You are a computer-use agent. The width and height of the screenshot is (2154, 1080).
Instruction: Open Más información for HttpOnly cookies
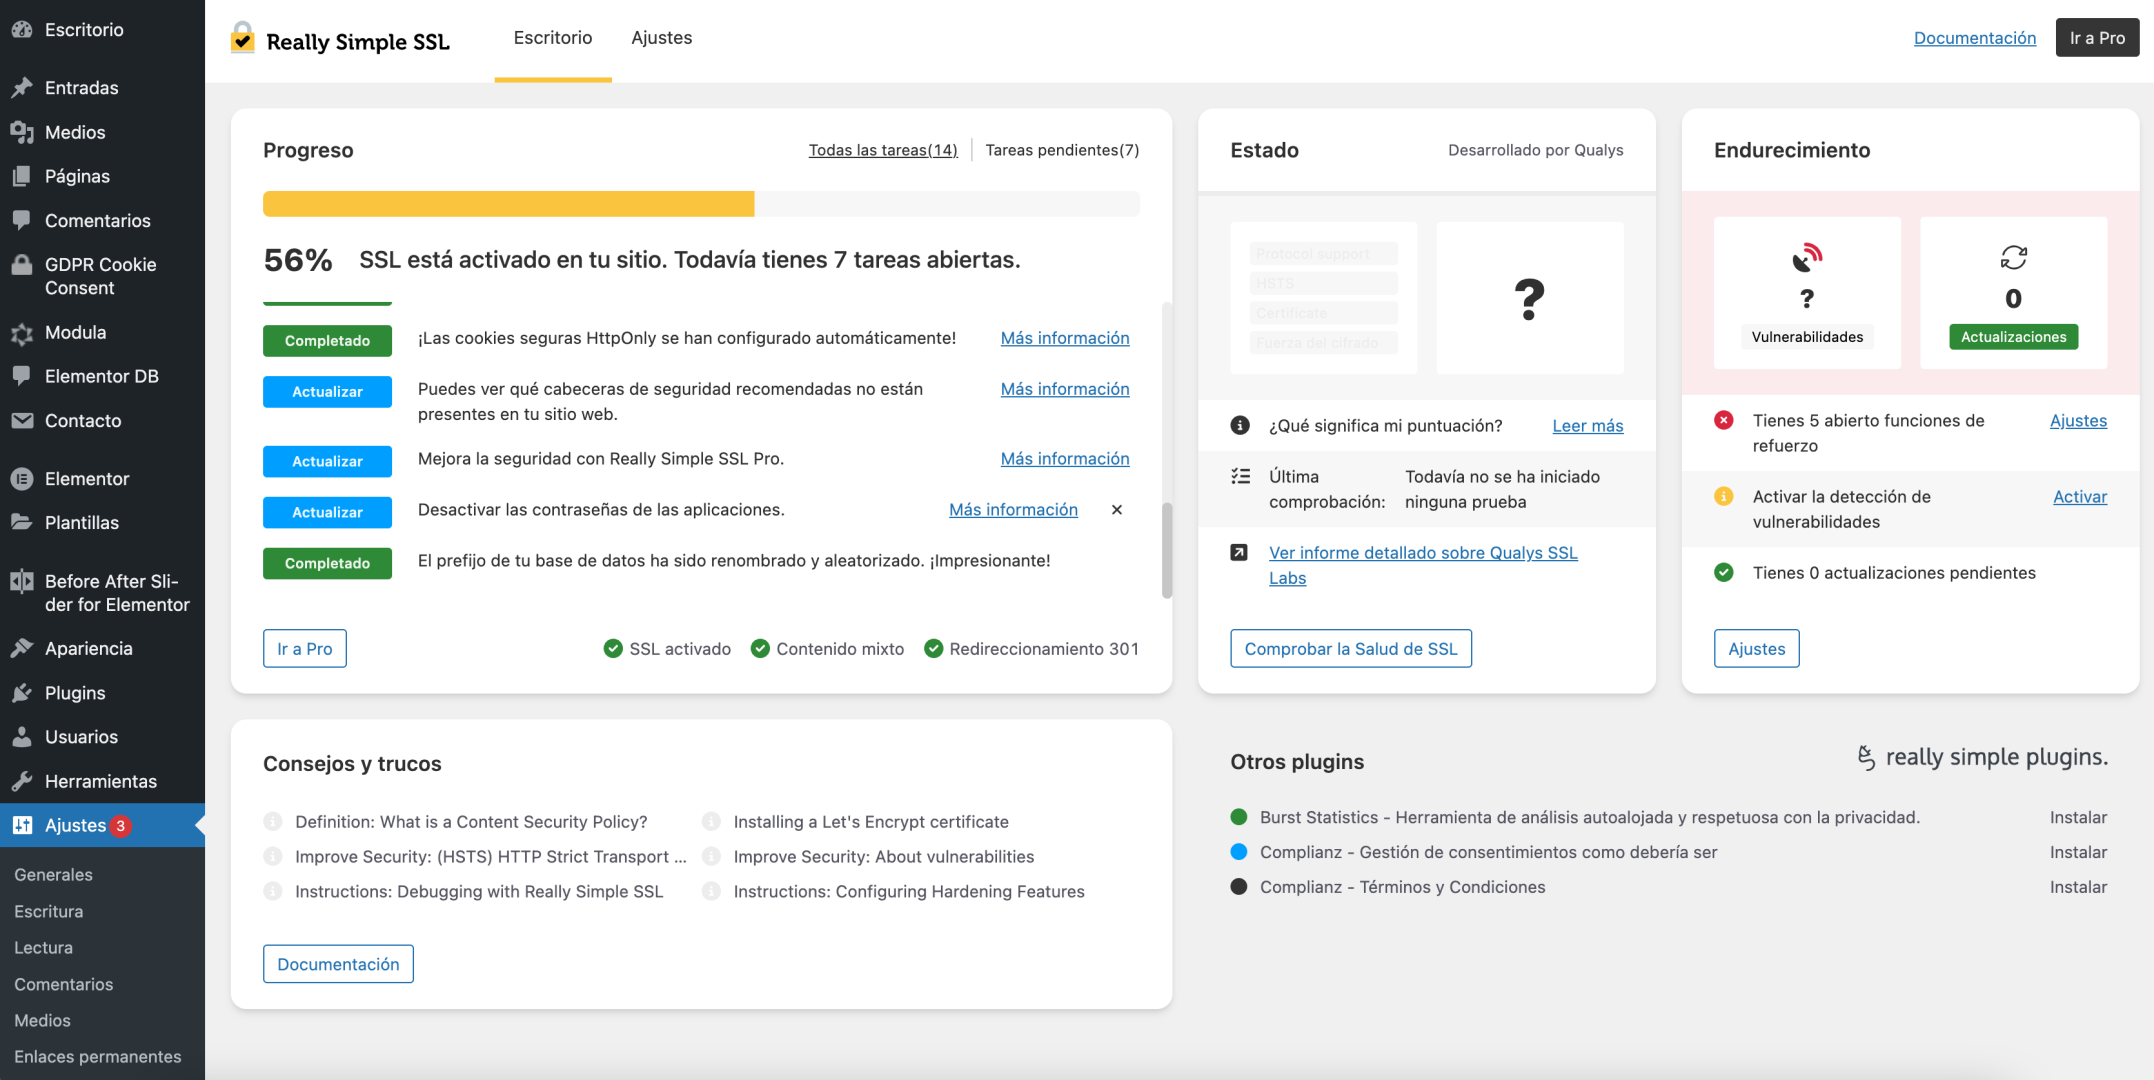coord(1065,338)
